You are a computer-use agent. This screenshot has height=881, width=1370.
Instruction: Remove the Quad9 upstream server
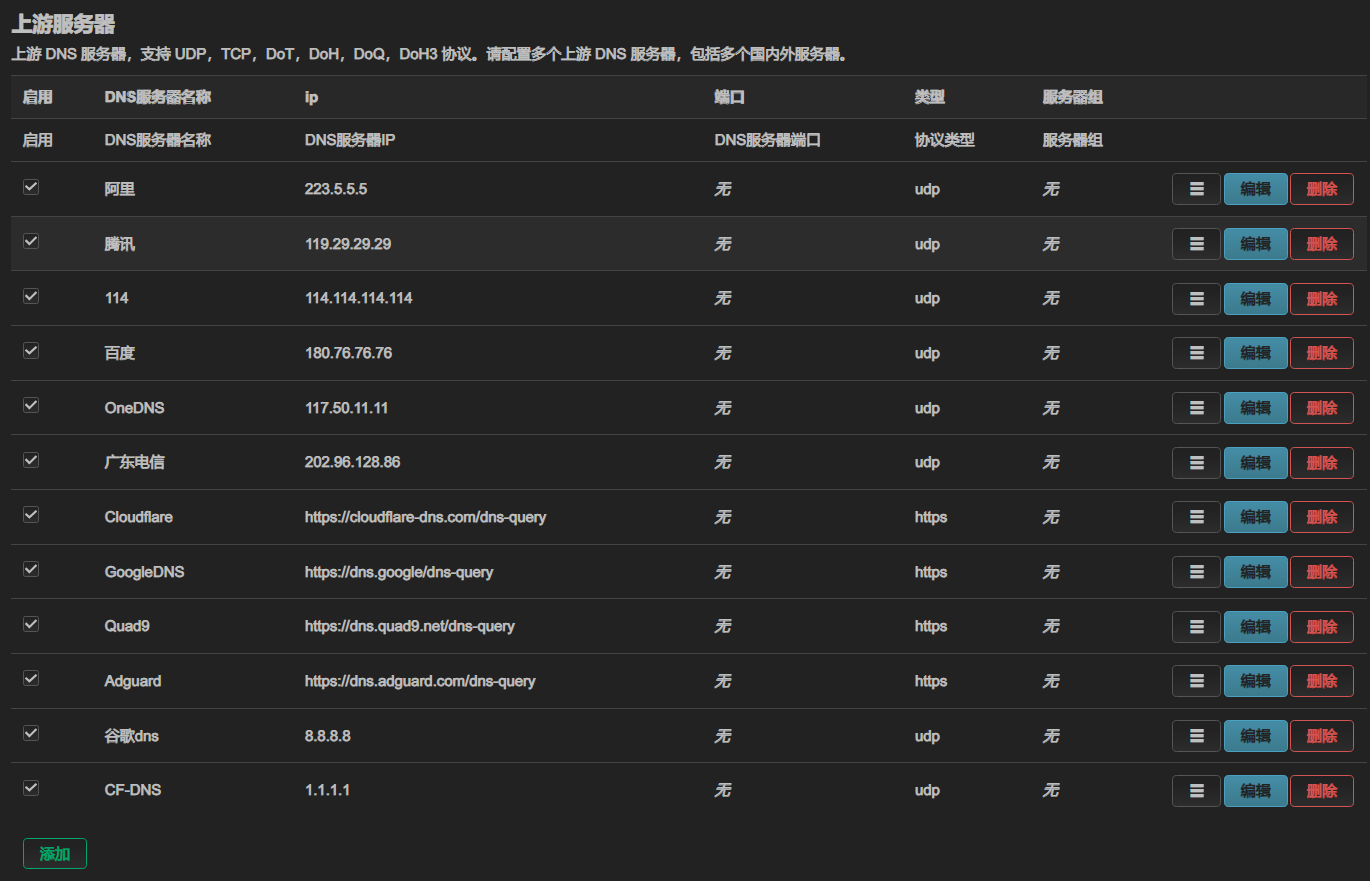(1321, 627)
